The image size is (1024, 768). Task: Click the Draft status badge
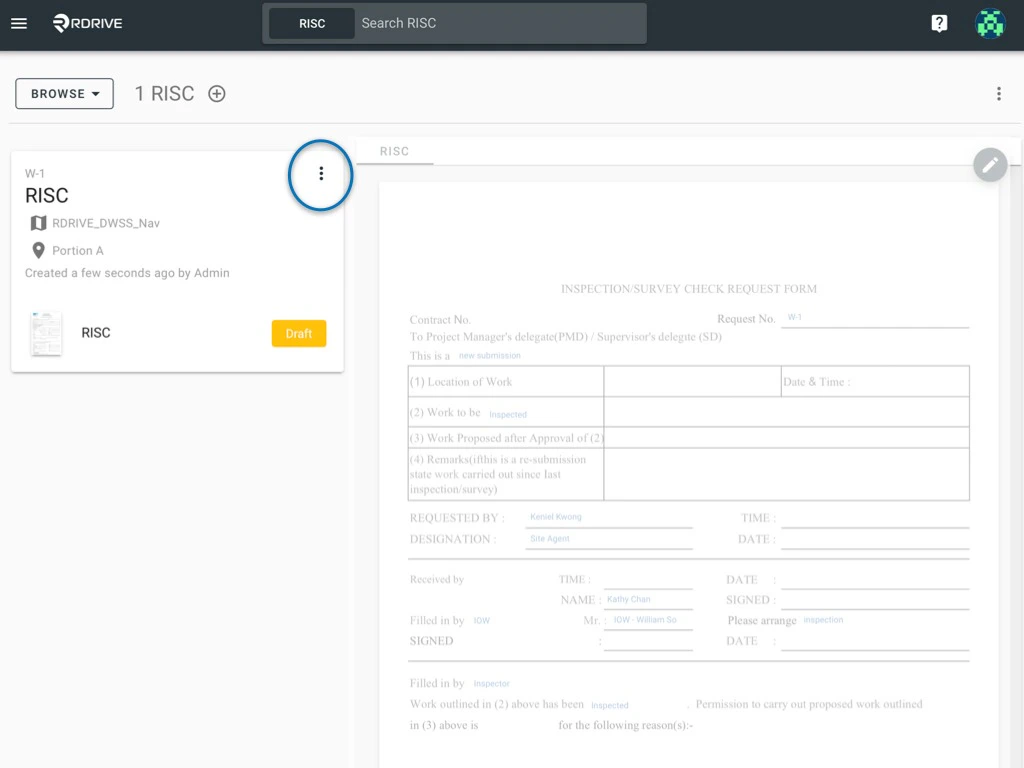pos(298,333)
